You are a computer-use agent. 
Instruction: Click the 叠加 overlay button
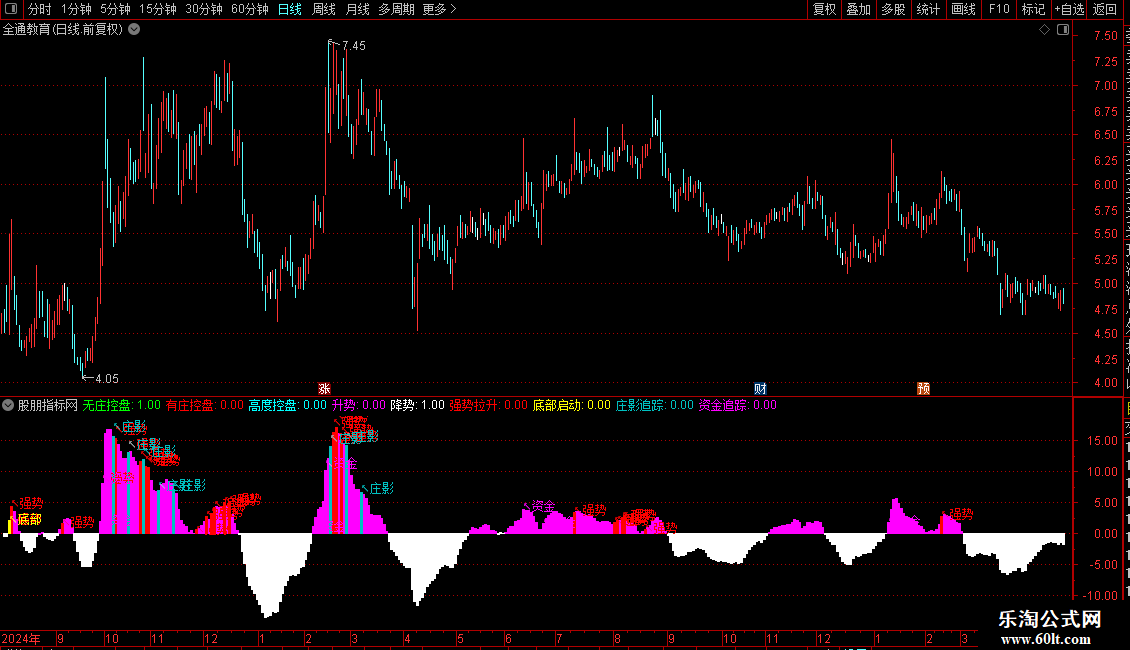(x=859, y=9)
